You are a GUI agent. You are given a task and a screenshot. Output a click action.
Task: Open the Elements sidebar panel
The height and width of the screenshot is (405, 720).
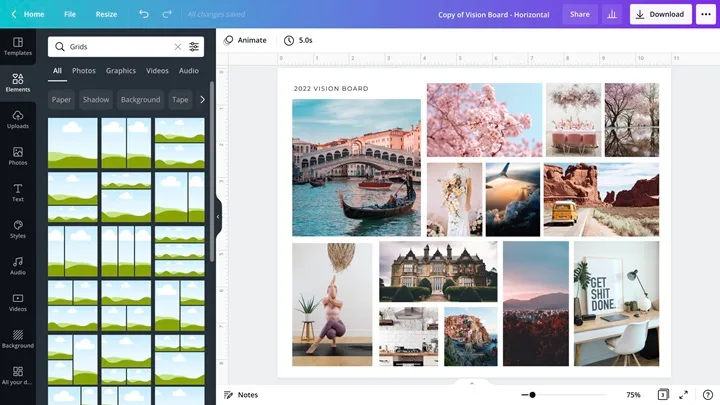coord(18,83)
